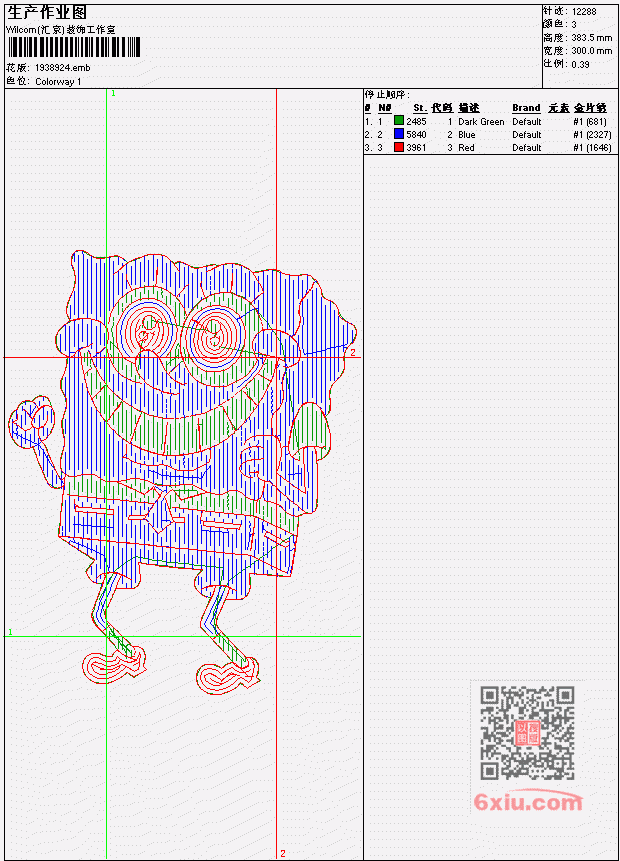This screenshot has width=620, height=861.
Task: Click the '生产作业图' worksheet title
Action: [47, 12]
